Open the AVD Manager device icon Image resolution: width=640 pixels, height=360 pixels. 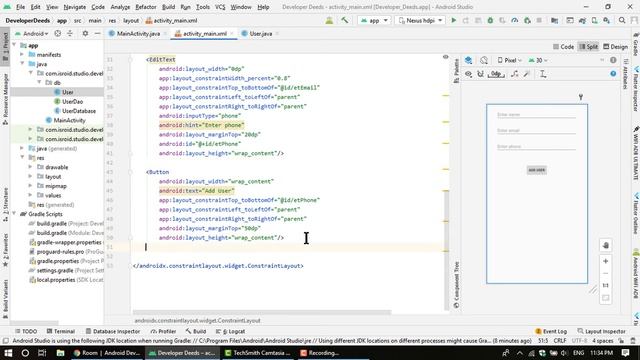(595, 20)
